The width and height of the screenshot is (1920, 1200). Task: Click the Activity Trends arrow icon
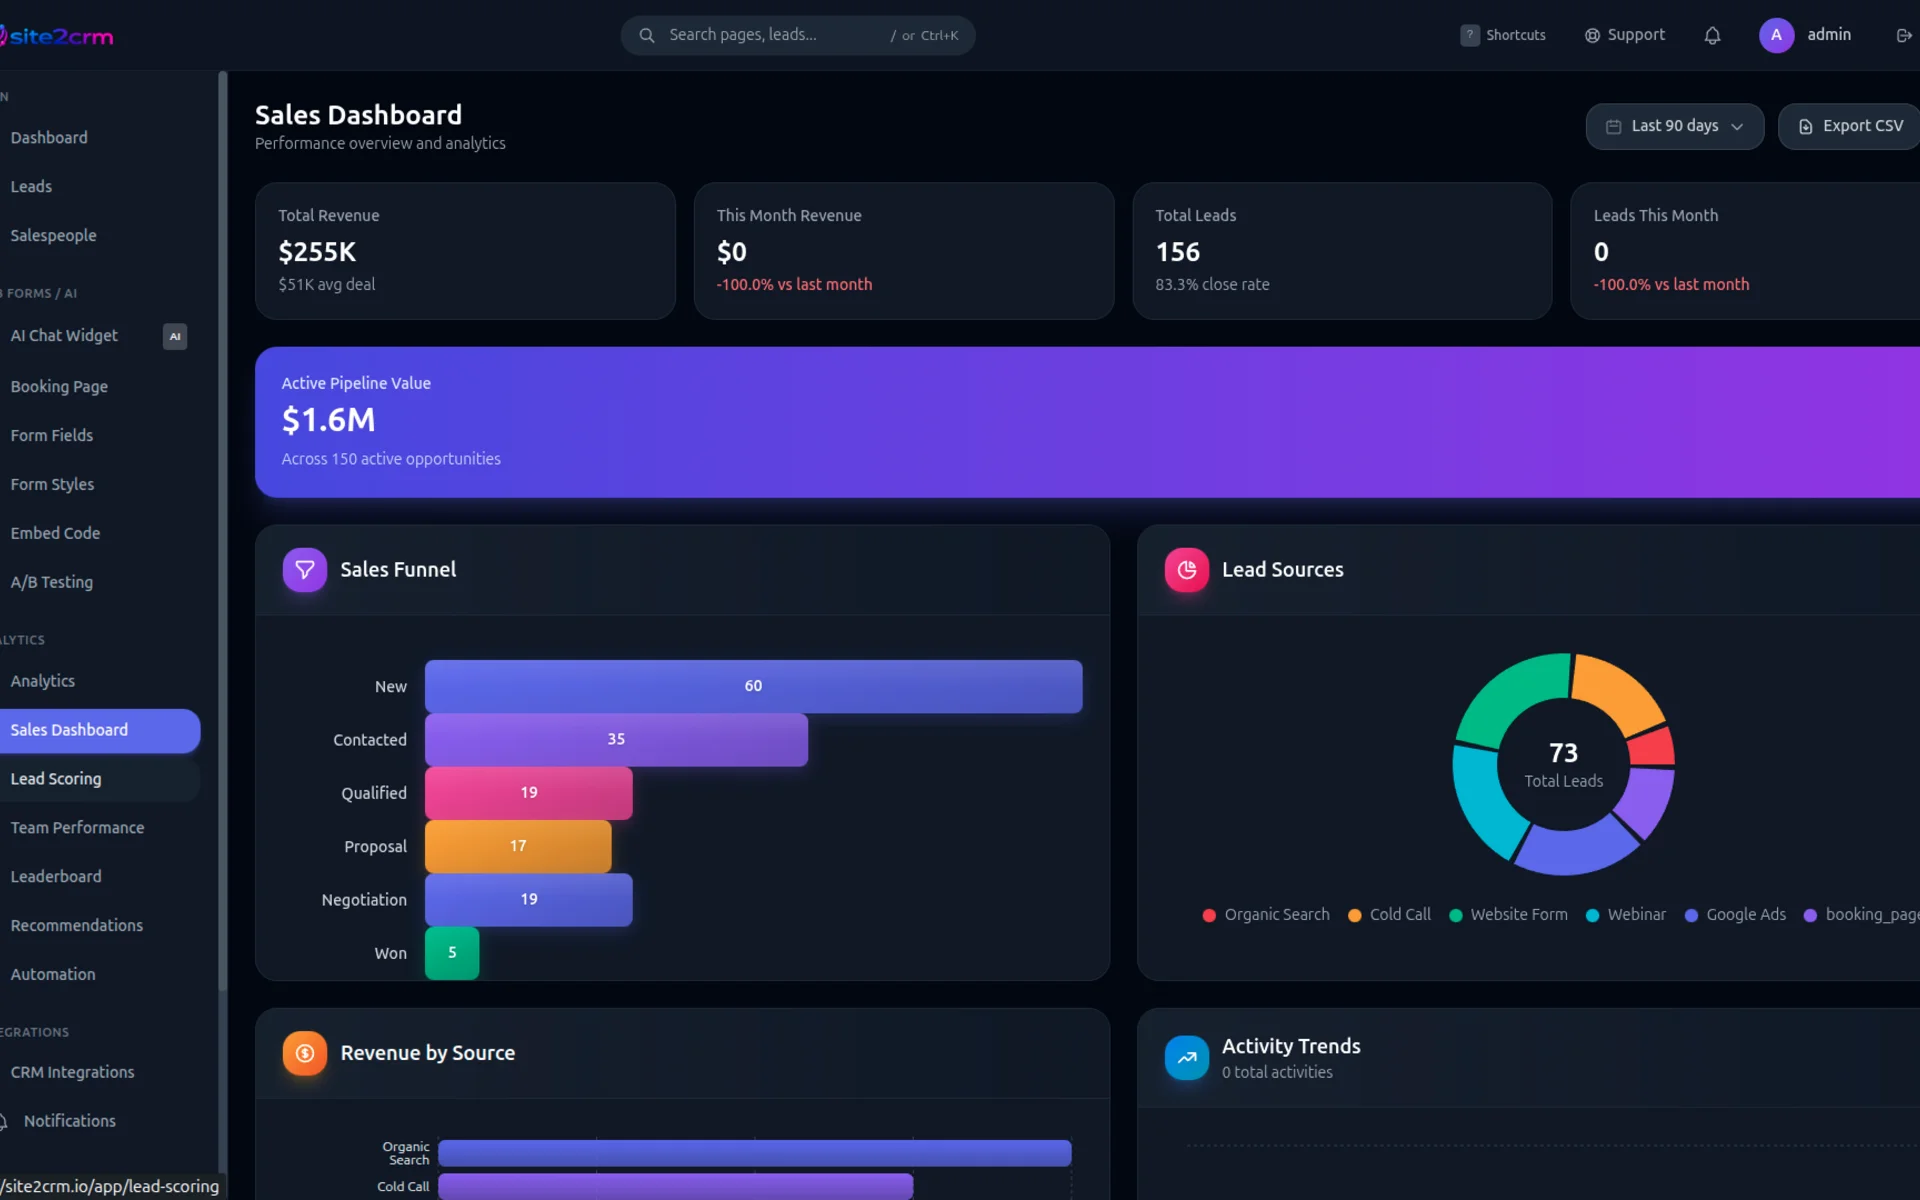coord(1186,1057)
